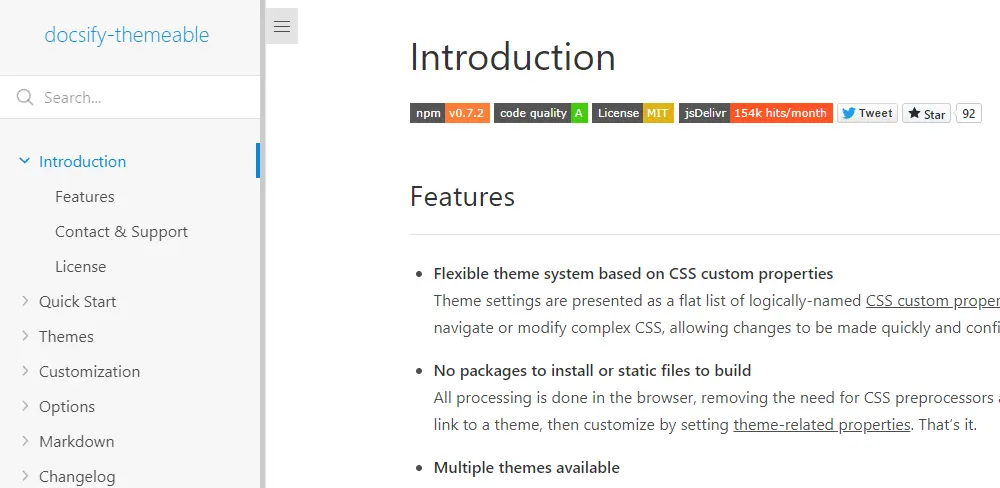Expand the Options chevron
1000x488 pixels.
[x=25, y=406]
